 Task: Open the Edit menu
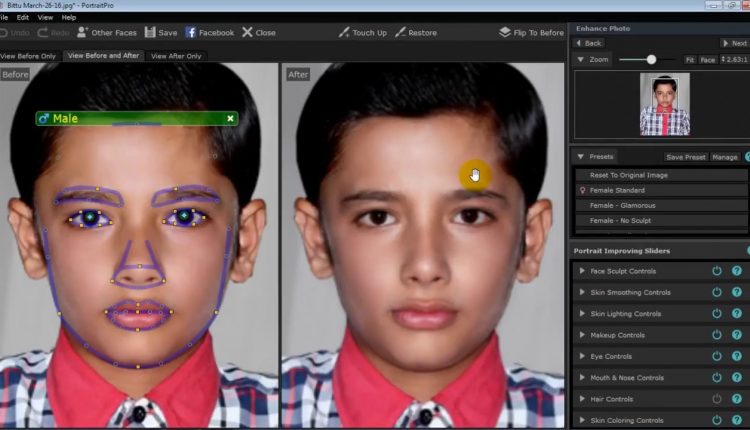22,17
